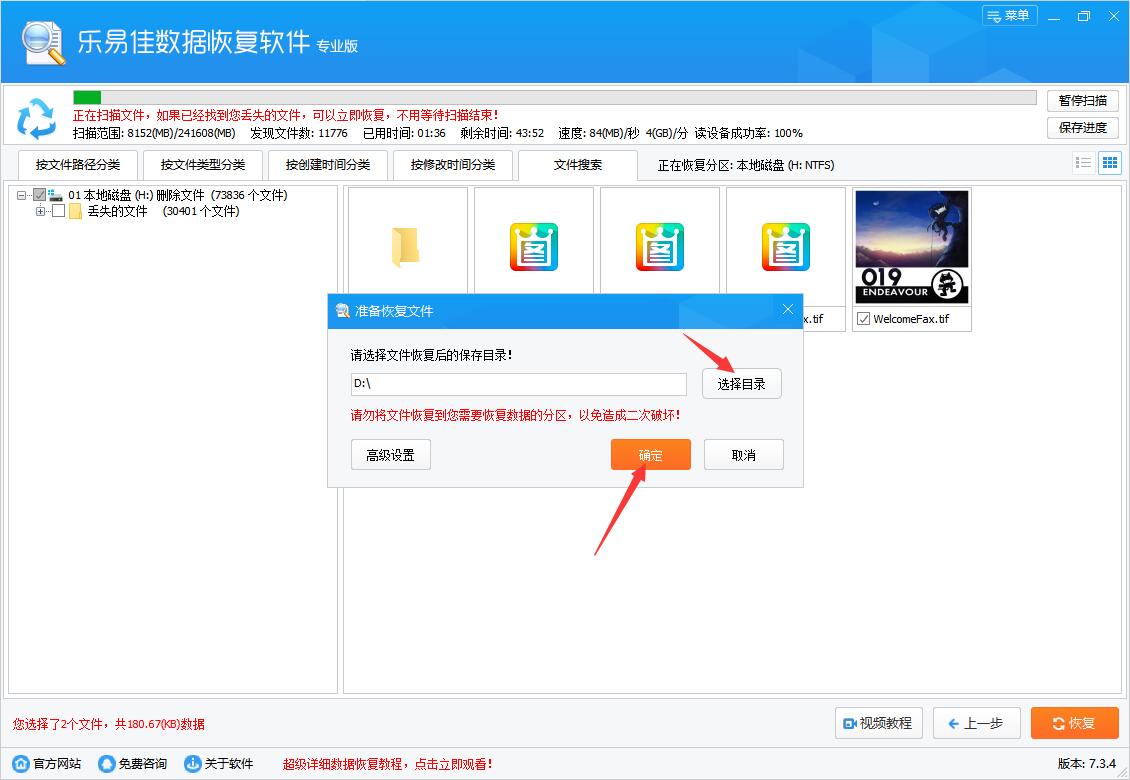1130x780 pixels.
Task: Click the green scan progress bar
Action: pyautogui.click(x=85, y=97)
